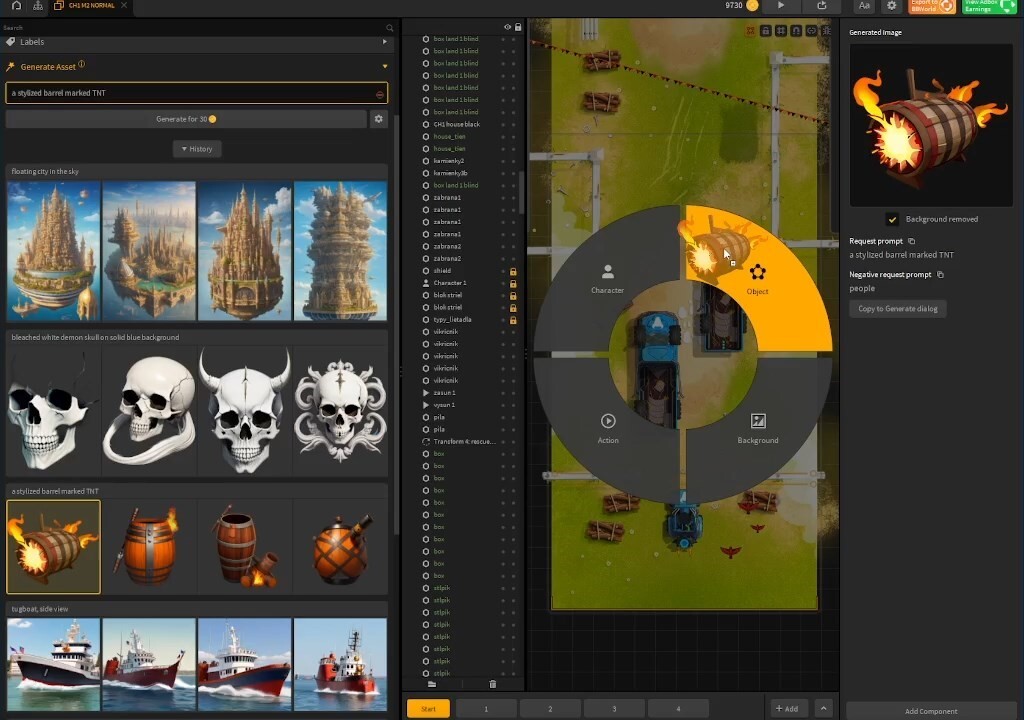Image resolution: width=1024 pixels, height=720 pixels.
Task: Open settings gear next to Generate button
Action: [378, 119]
